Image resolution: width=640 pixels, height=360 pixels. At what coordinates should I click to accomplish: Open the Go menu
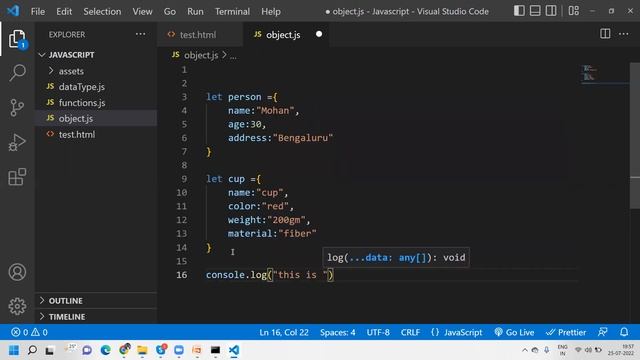click(x=170, y=11)
